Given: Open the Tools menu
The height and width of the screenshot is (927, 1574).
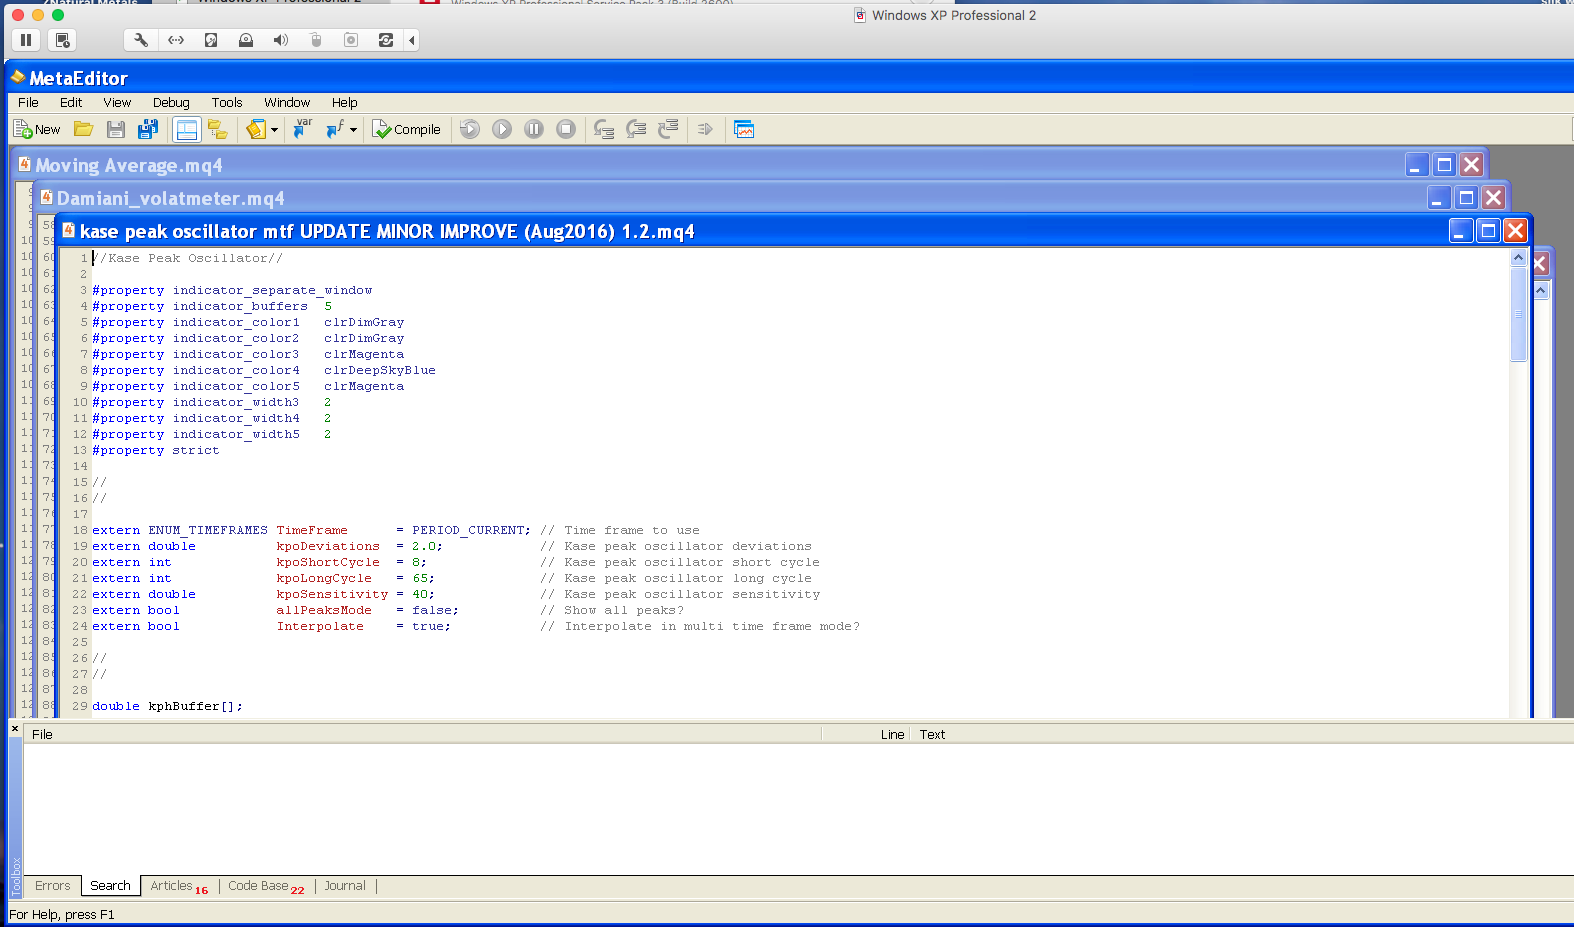Looking at the screenshot, I should pos(227,102).
